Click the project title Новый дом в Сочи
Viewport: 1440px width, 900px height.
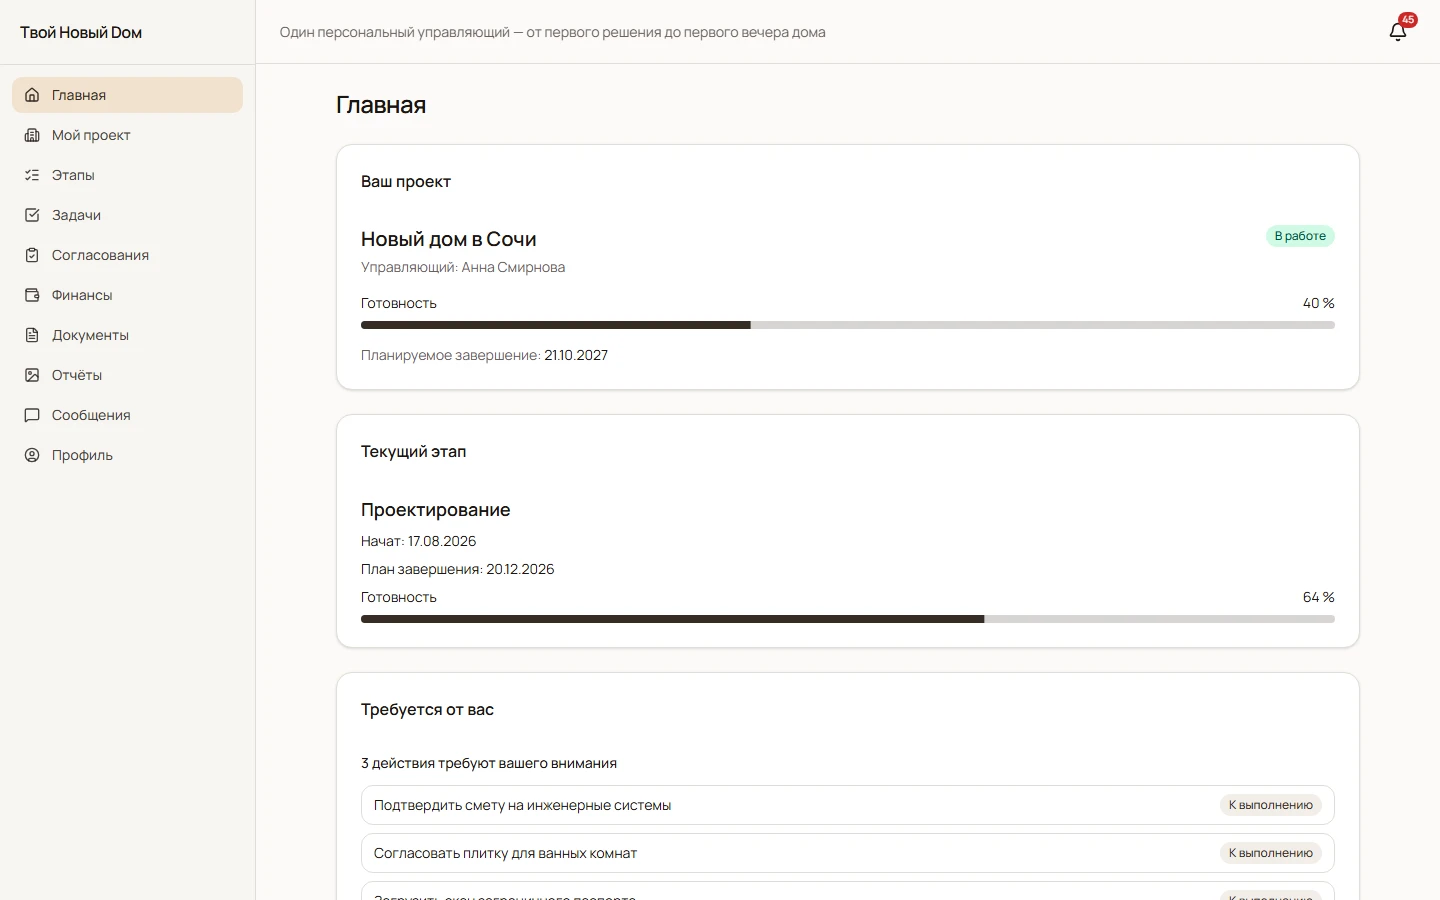point(449,239)
